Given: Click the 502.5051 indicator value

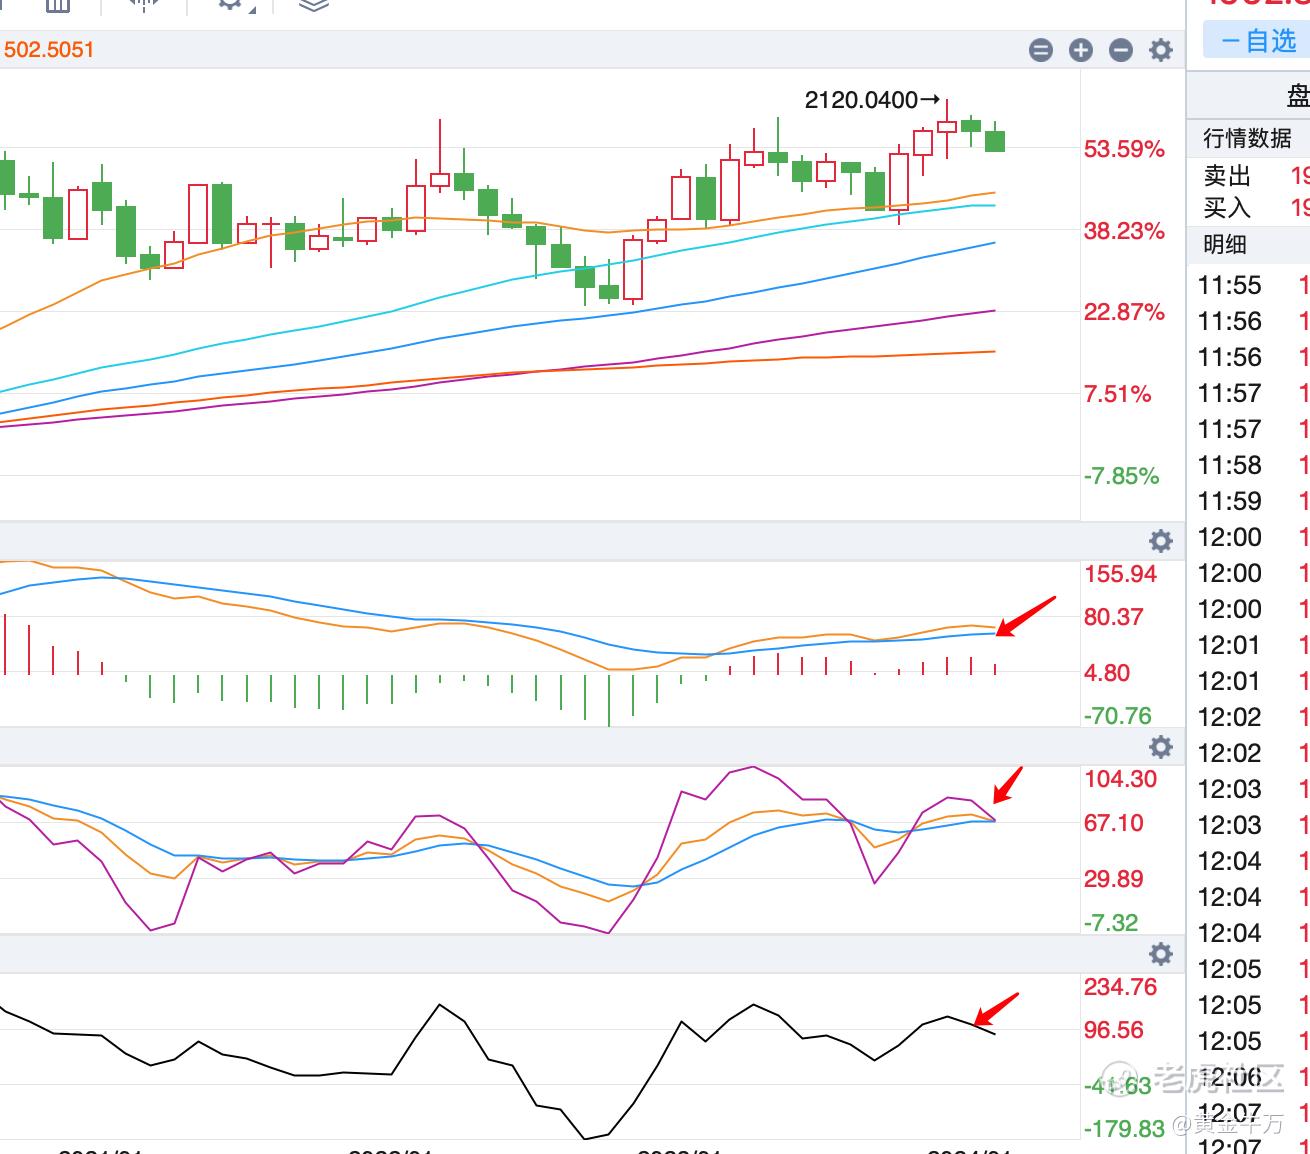Looking at the screenshot, I should click(48, 50).
